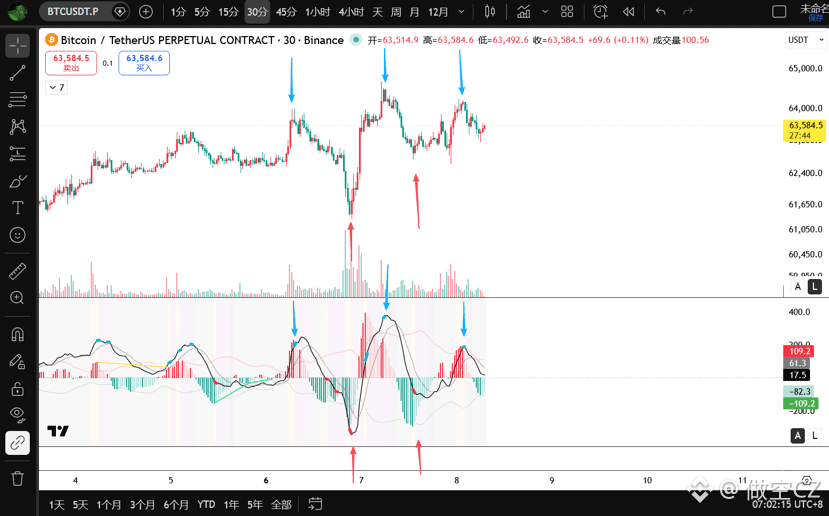
Task: Select the text annotation tool
Action: 17,208
